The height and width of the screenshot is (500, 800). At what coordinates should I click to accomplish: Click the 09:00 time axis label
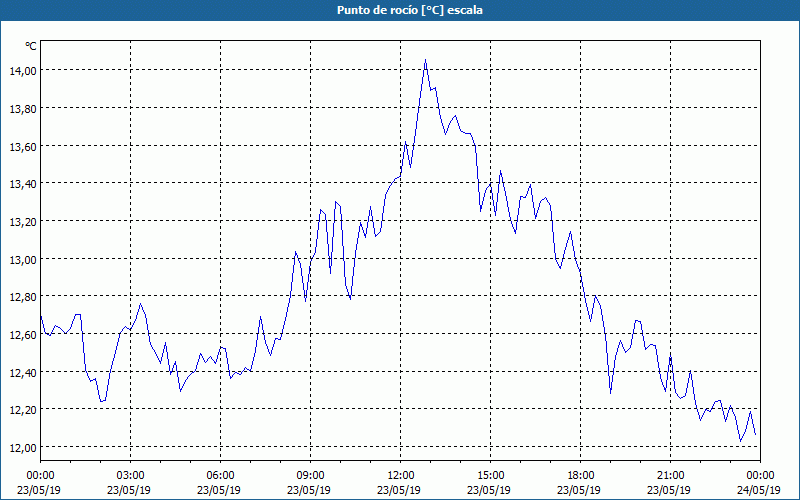310,476
